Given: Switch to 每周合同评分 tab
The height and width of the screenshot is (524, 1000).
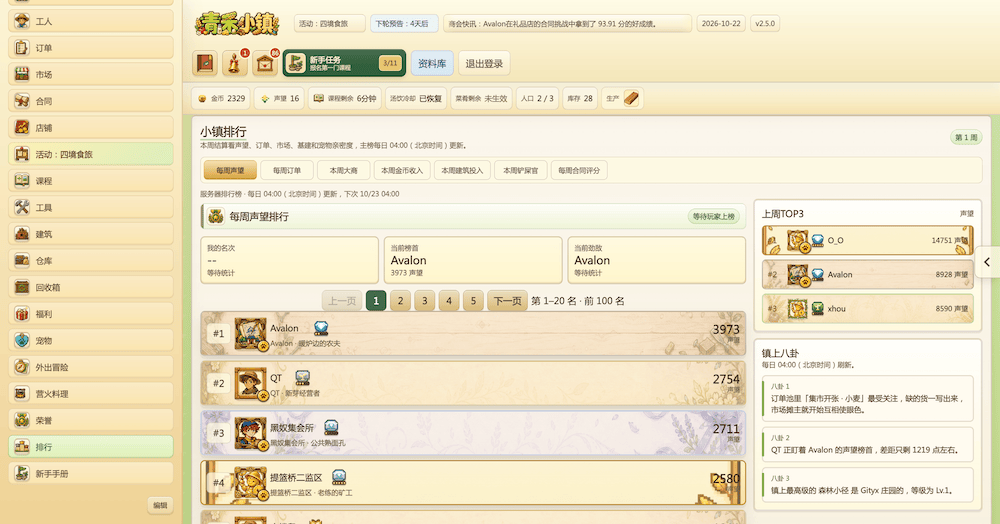Looking at the screenshot, I should pos(579,170).
